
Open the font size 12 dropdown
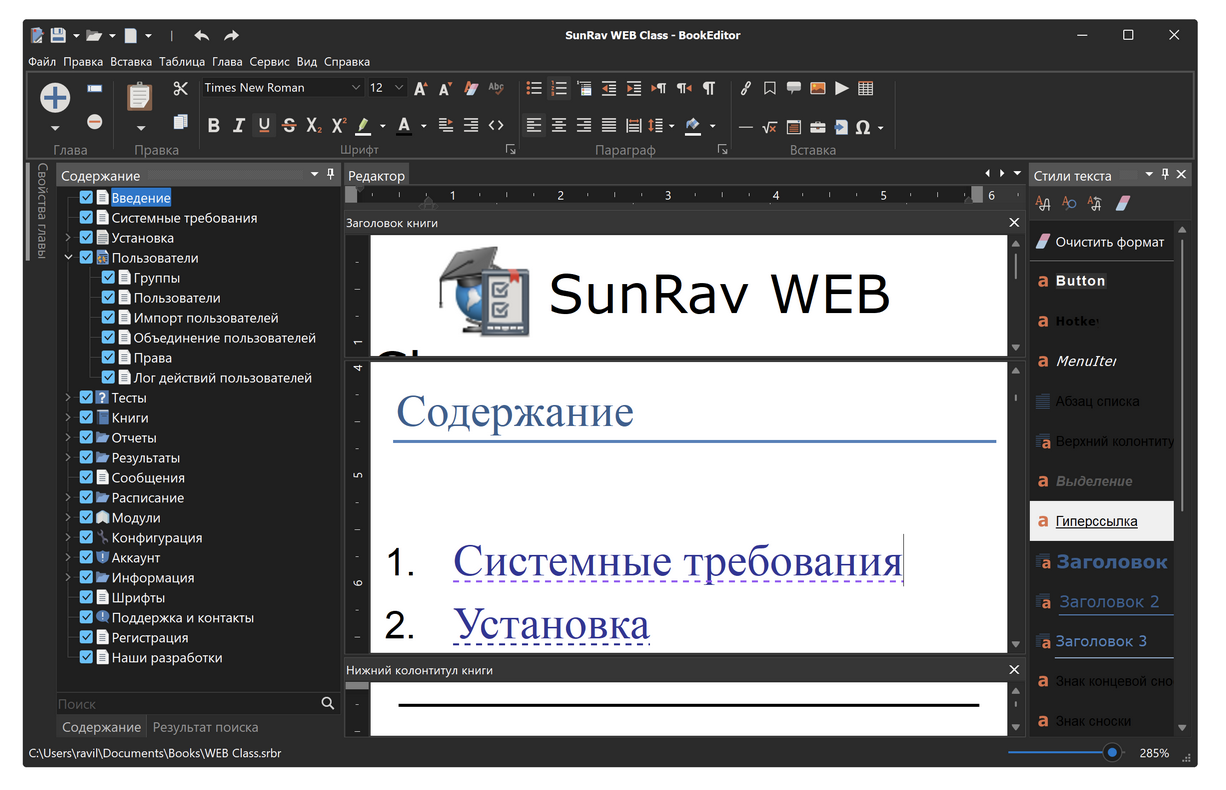coord(399,88)
